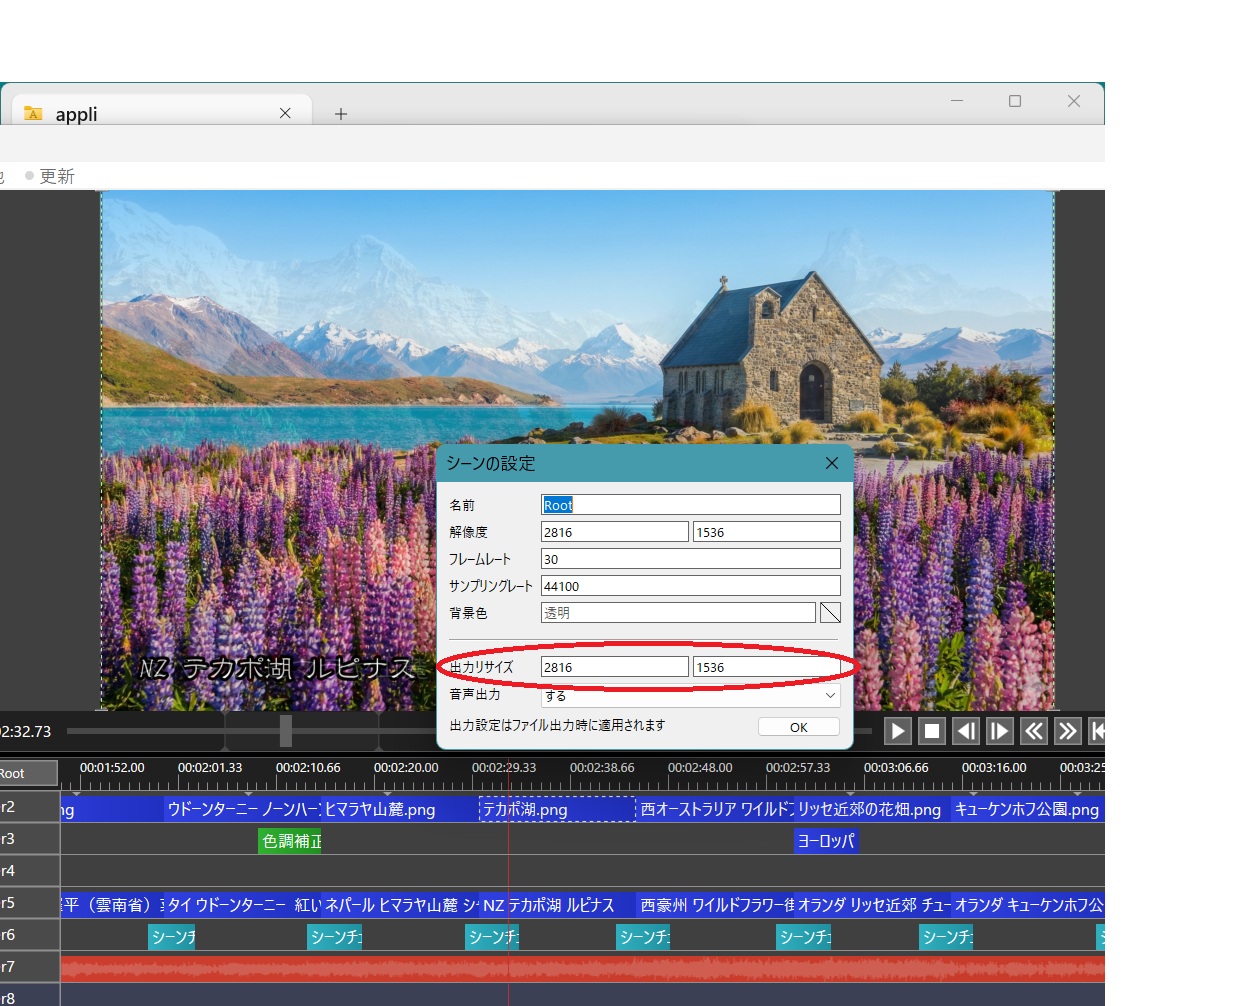
Task: Select the appli tab
Action: pos(150,114)
